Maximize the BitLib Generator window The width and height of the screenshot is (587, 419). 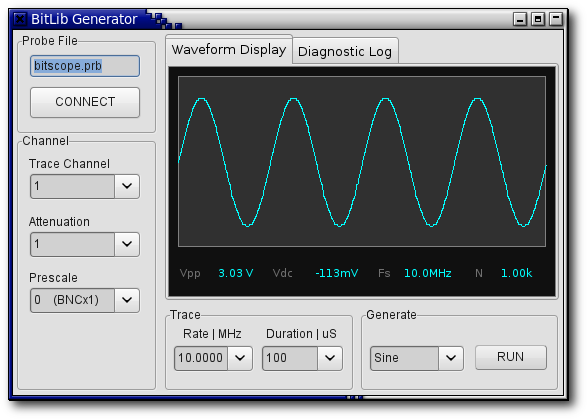[538, 19]
